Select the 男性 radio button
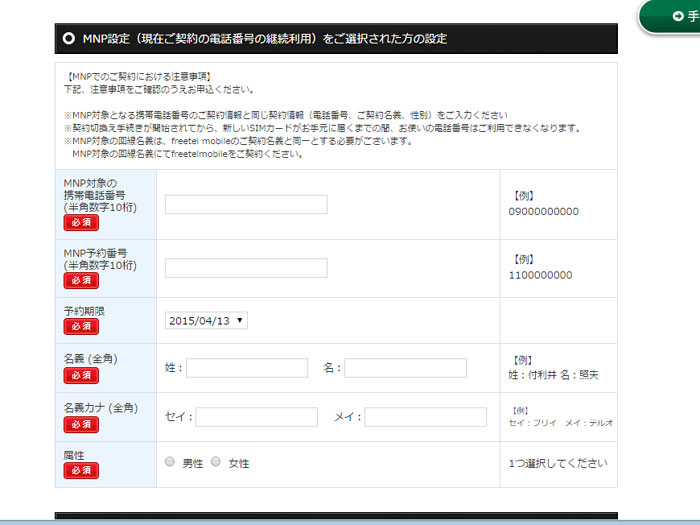Image resolution: width=700 pixels, height=525 pixels. tap(169, 463)
